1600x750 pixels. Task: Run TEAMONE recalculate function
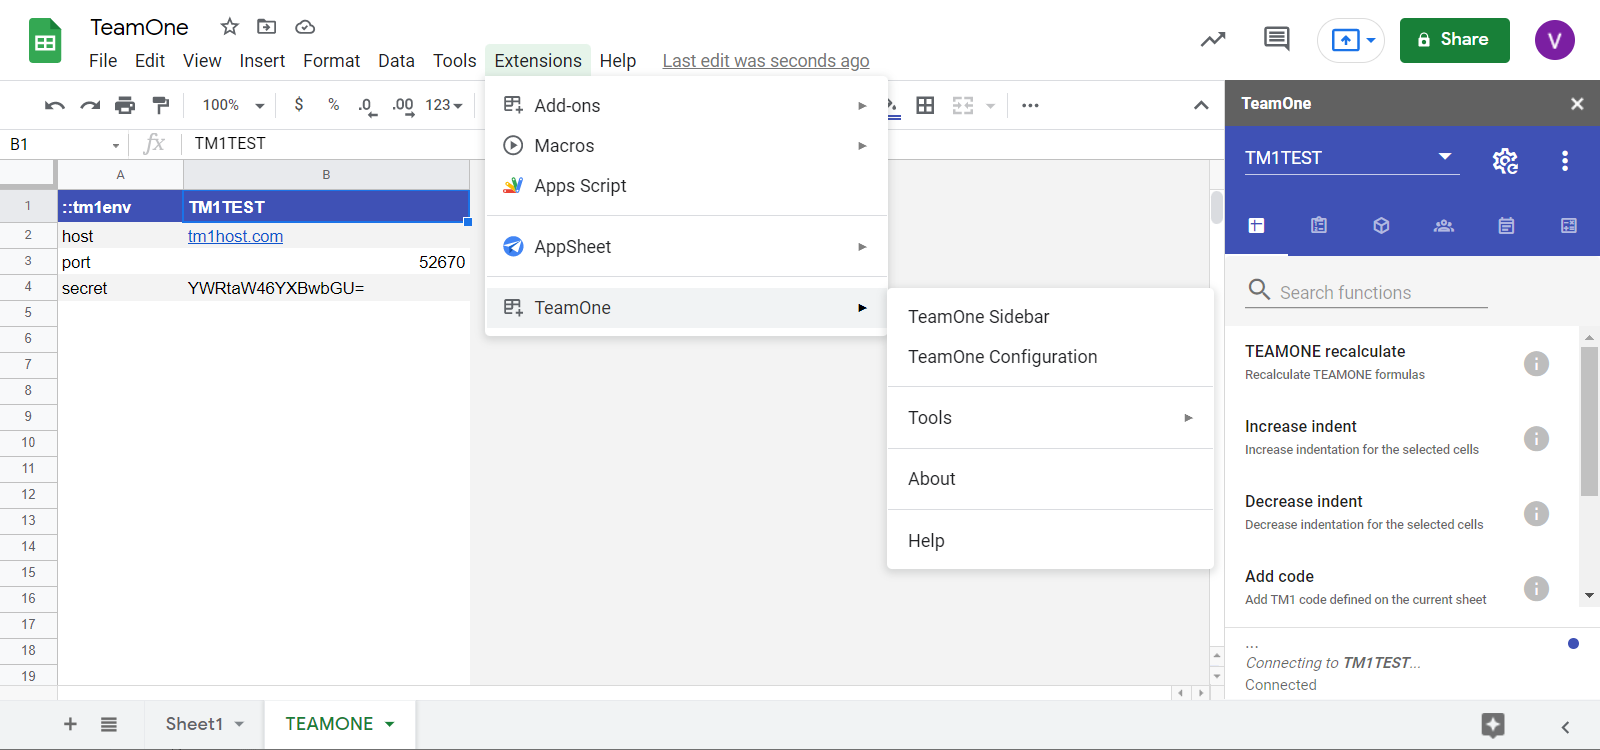point(1325,352)
